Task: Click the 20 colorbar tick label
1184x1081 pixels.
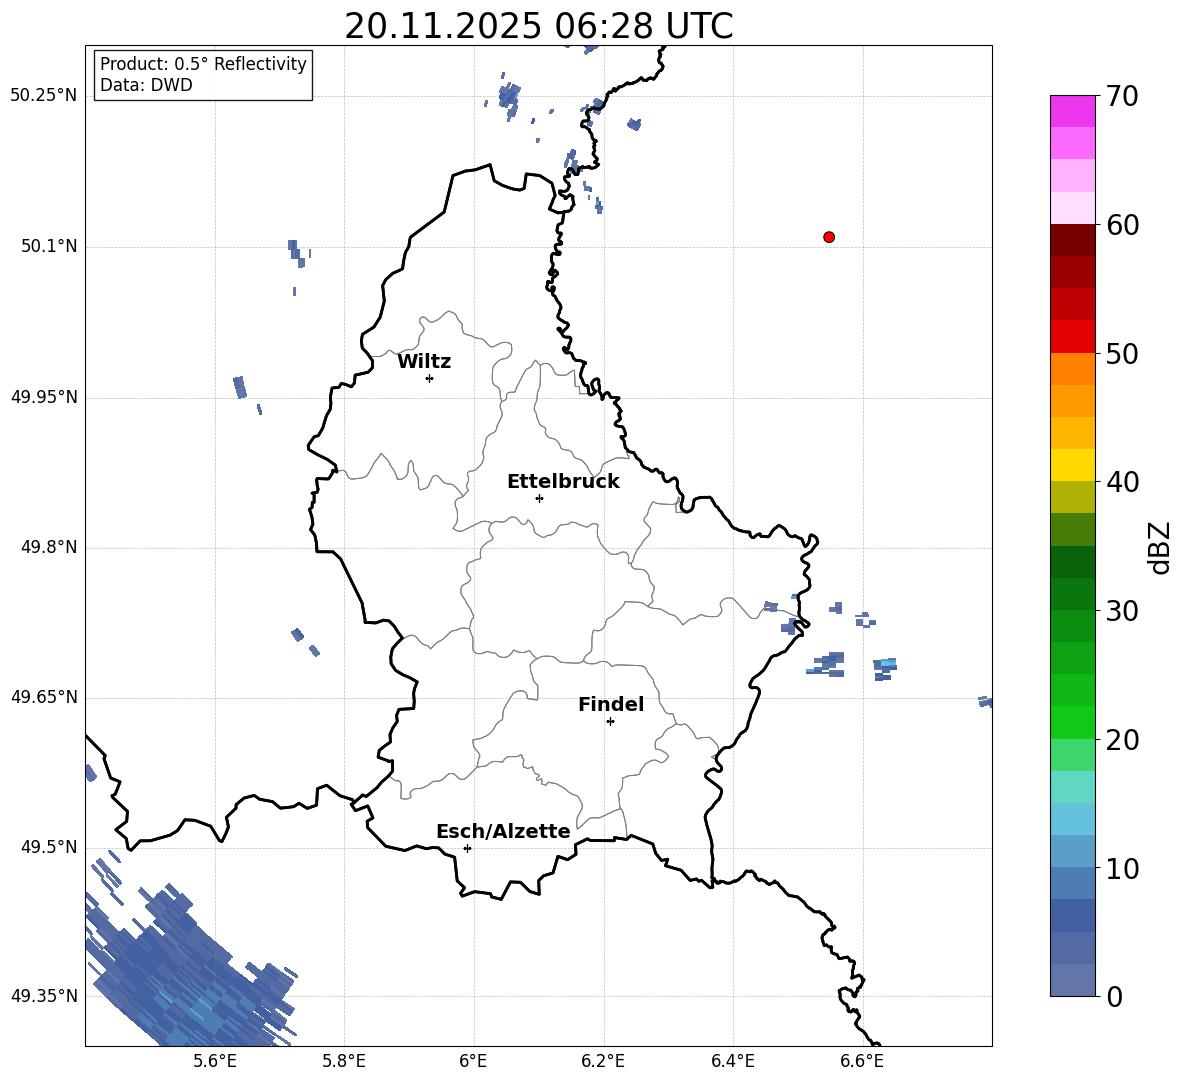Action: pyautogui.click(x=1122, y=740)
